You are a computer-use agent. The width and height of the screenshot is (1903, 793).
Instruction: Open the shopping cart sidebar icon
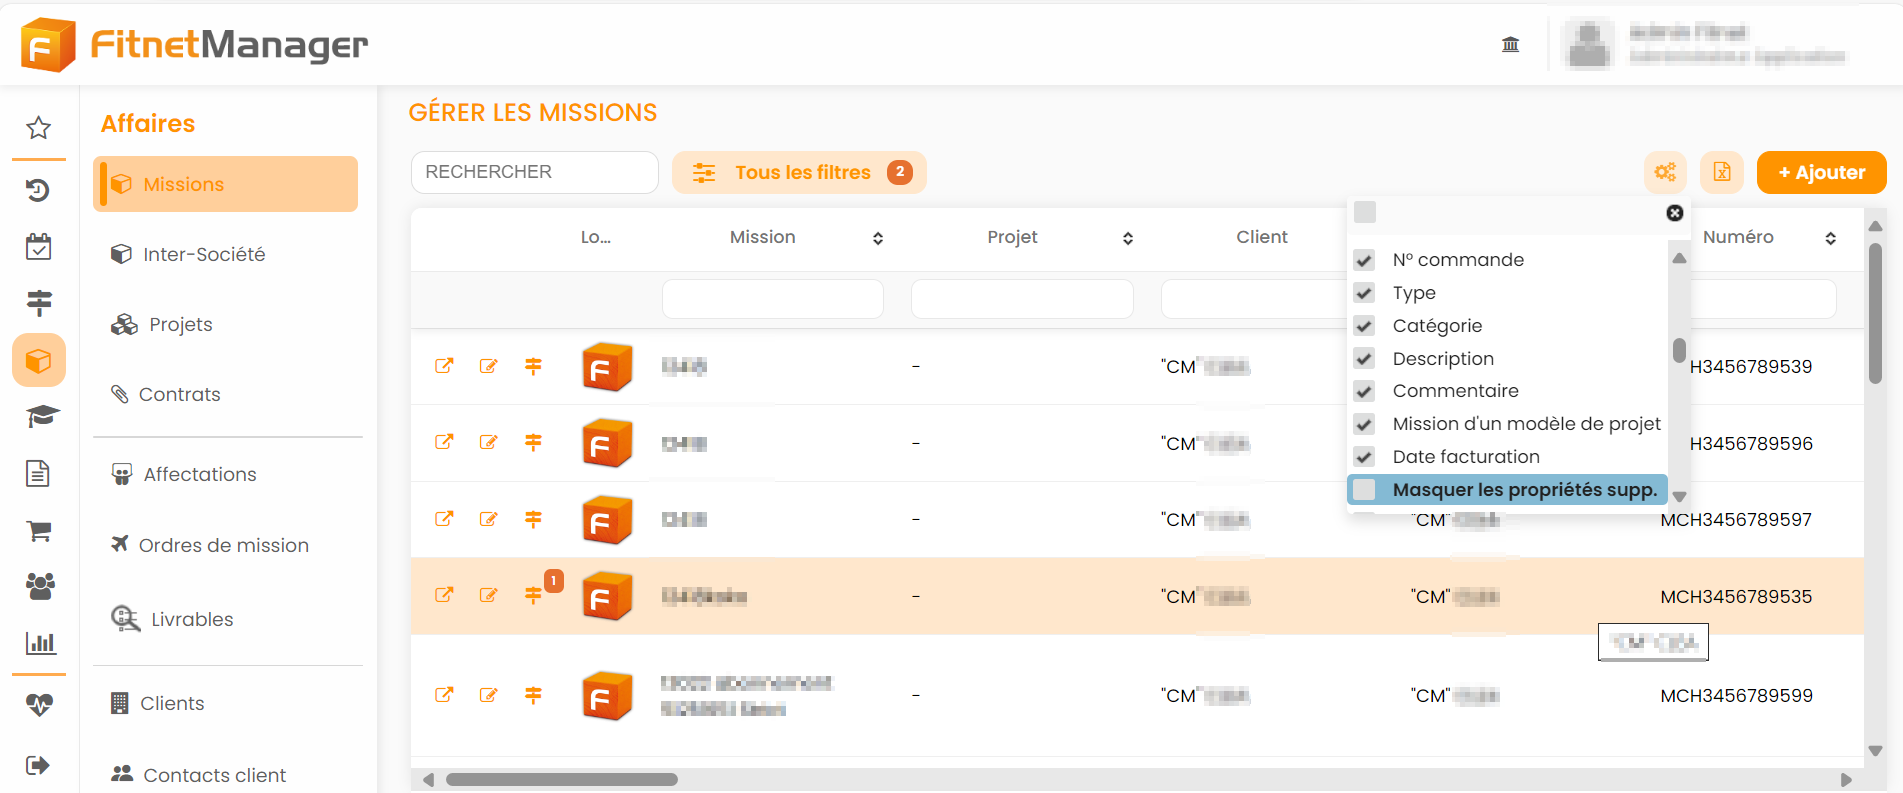pyautogui.click(x=38, y=531)
